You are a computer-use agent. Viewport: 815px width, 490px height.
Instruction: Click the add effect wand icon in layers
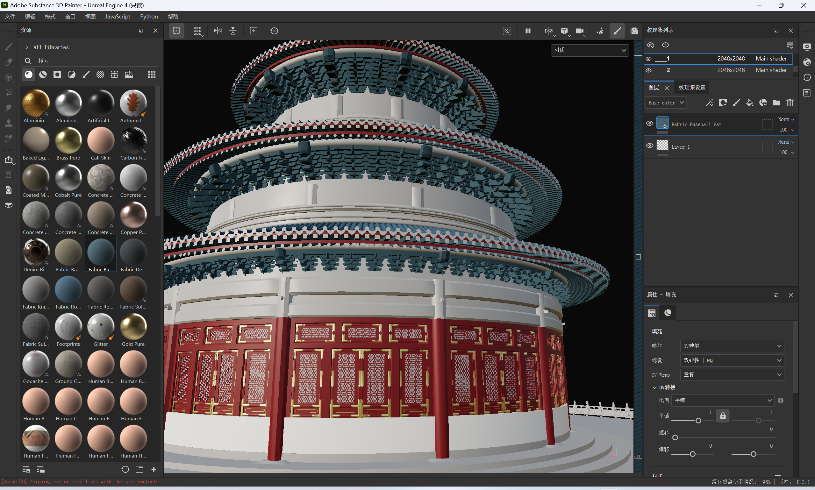tap(709, 103)
